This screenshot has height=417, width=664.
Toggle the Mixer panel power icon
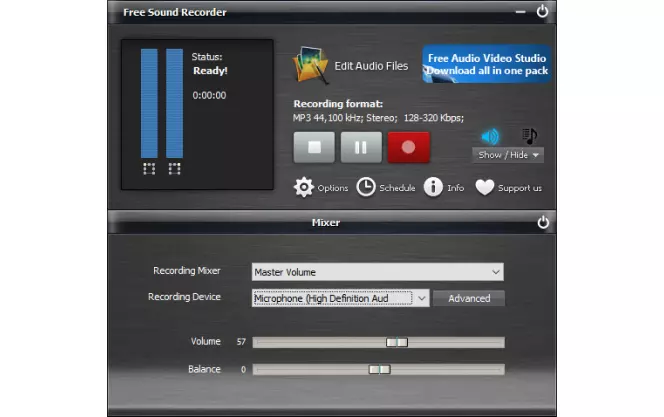point(543,222)
